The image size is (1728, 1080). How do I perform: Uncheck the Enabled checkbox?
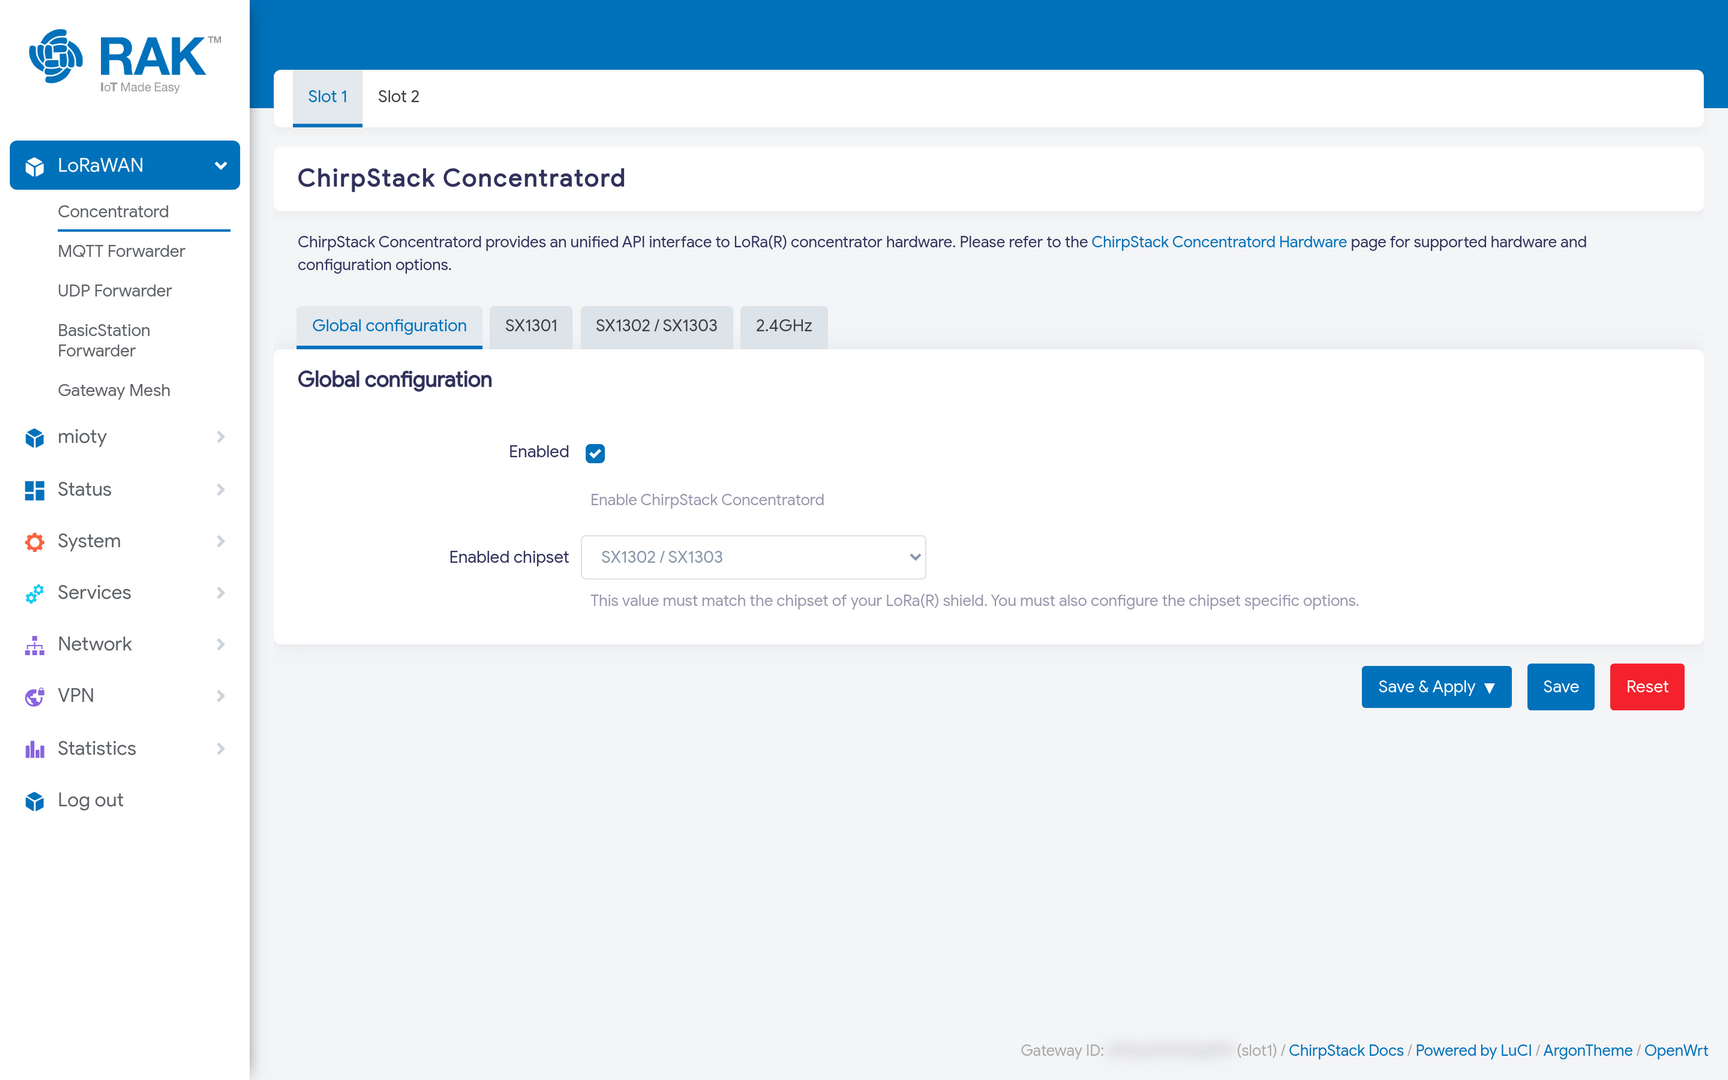click(x=595, y=453)
